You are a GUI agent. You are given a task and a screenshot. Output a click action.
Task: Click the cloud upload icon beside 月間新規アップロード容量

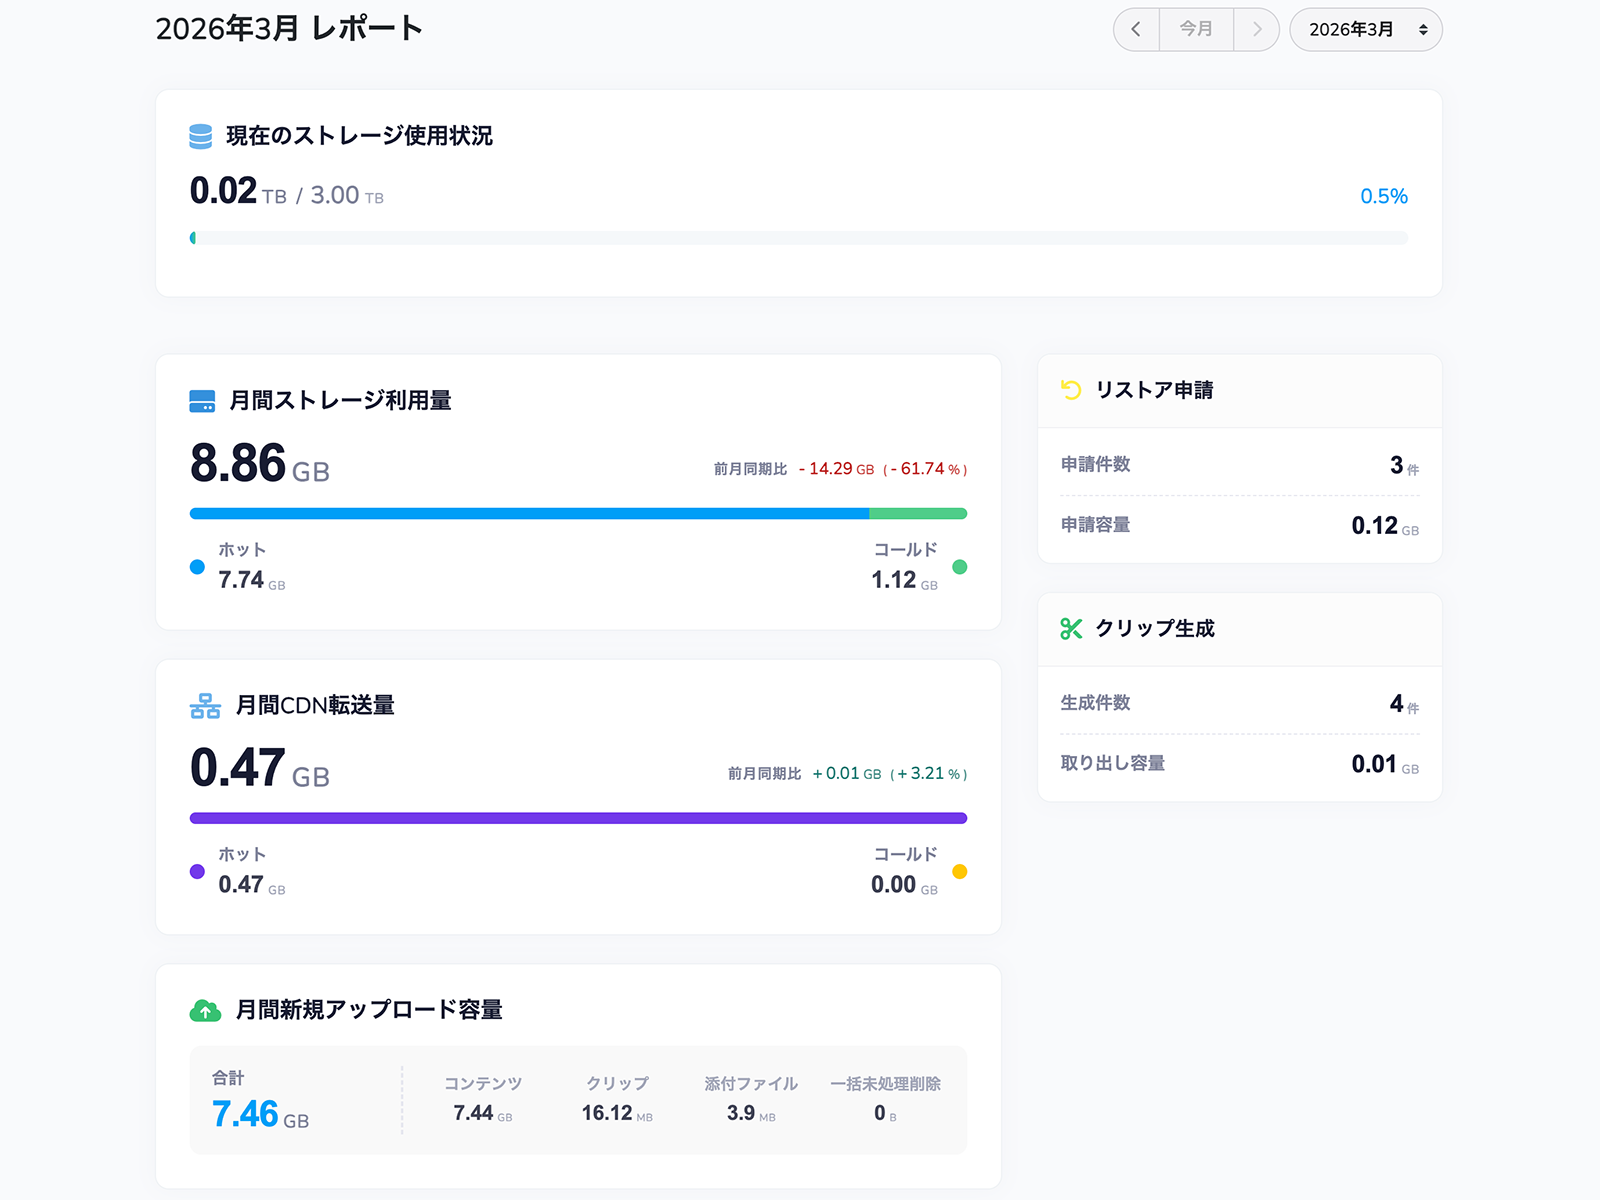(205, 1010)
